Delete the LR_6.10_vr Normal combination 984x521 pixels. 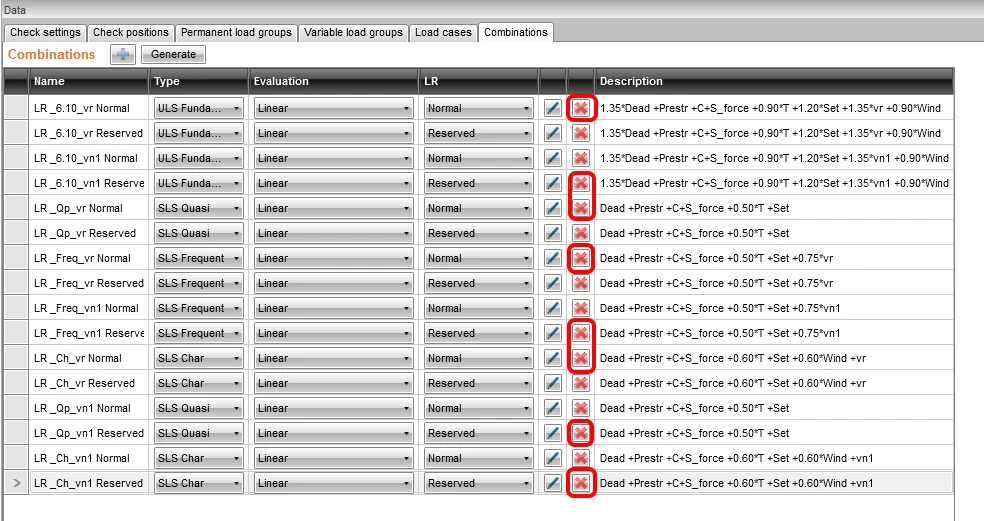tap(580, 108)
